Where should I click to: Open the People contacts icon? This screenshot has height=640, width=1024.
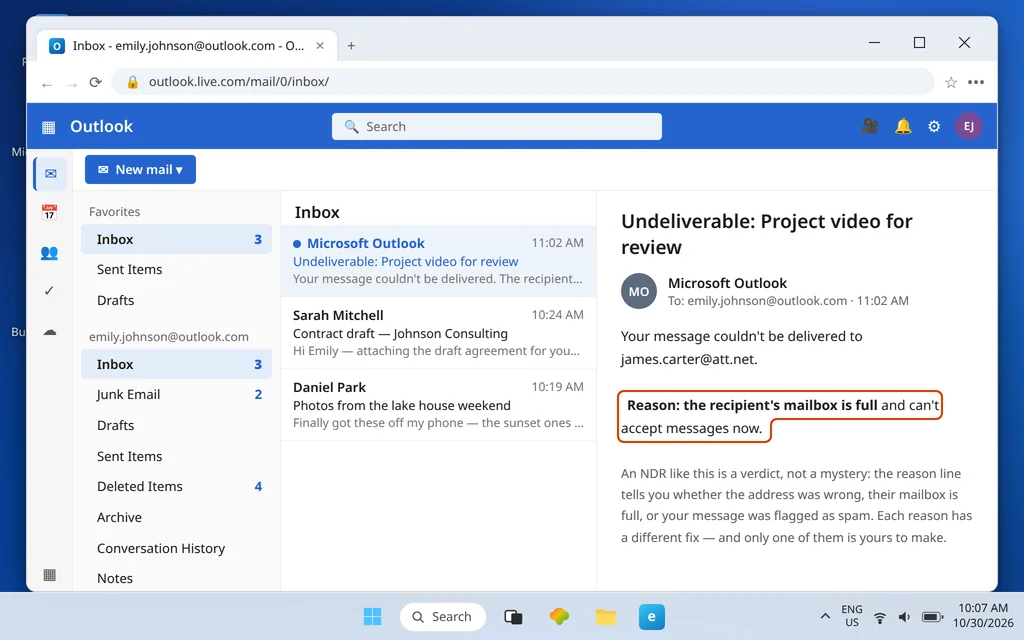pos(49,252)
